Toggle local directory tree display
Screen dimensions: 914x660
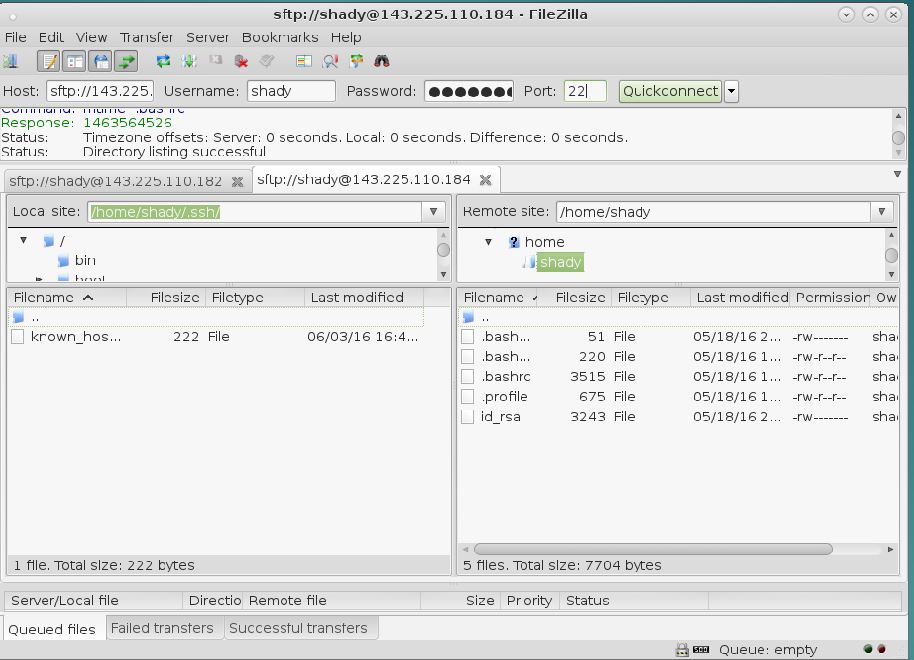pos(75,61)
